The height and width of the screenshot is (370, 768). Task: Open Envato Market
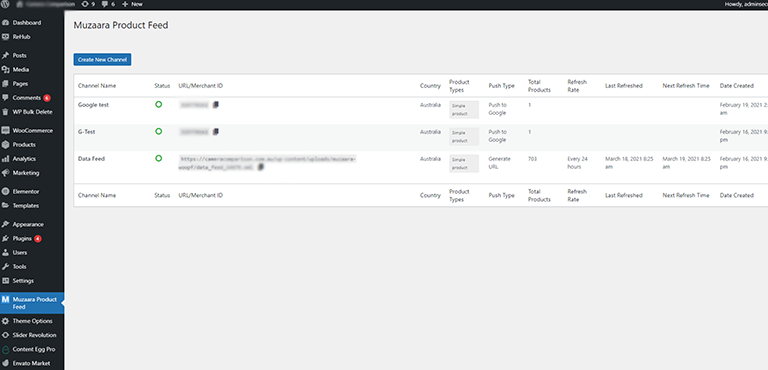[32, 364]
